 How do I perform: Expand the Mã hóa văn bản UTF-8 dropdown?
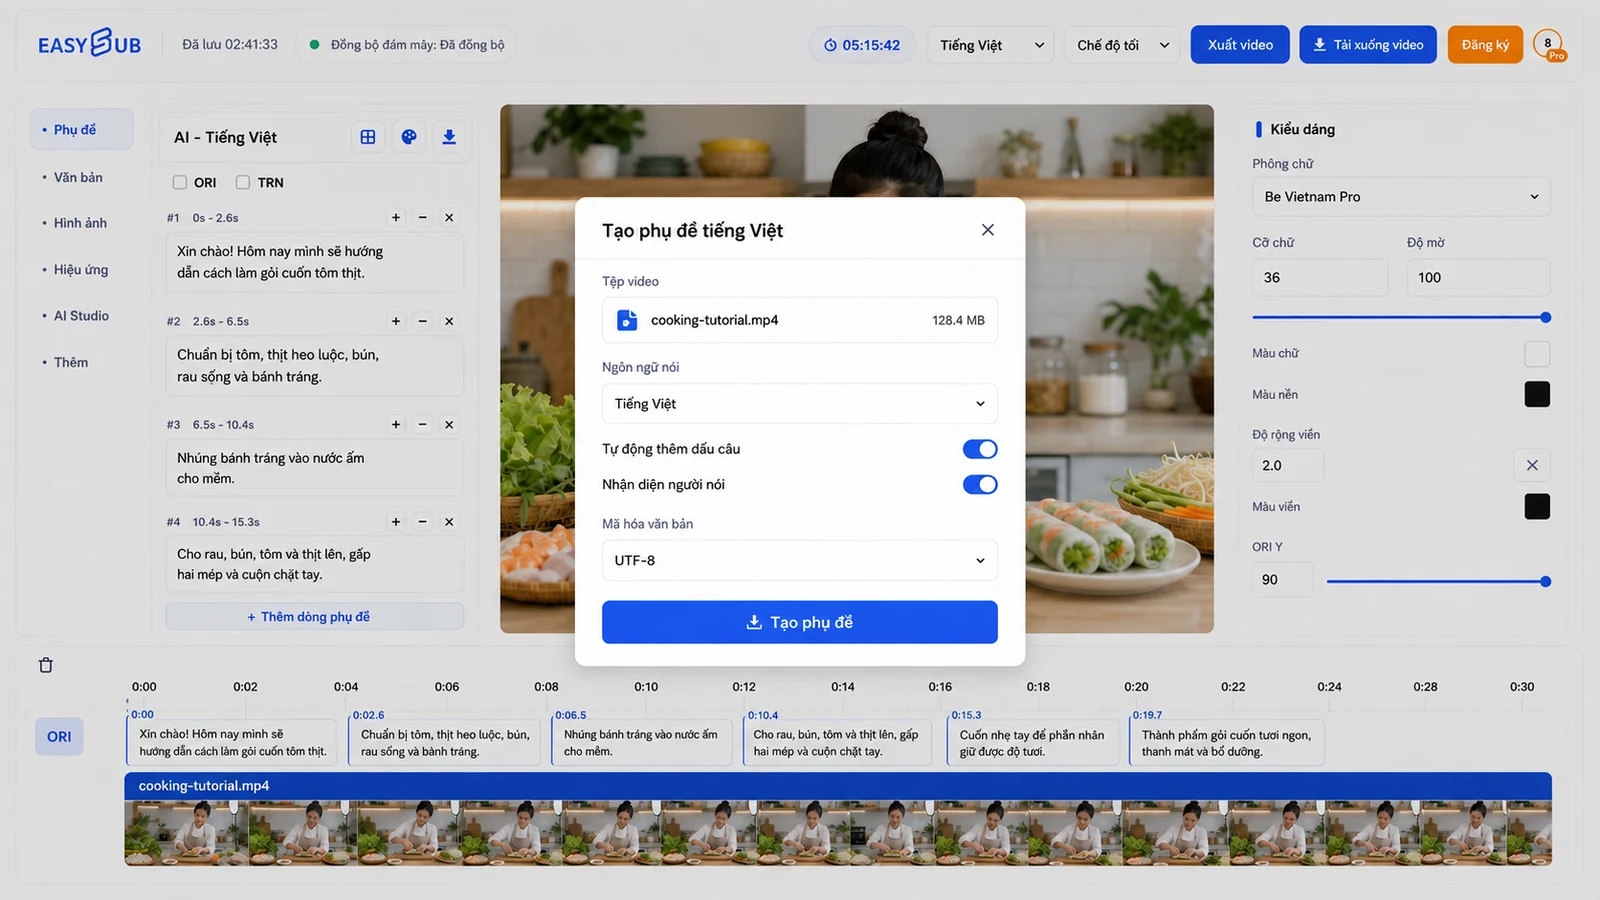click(x=800, y=561)
